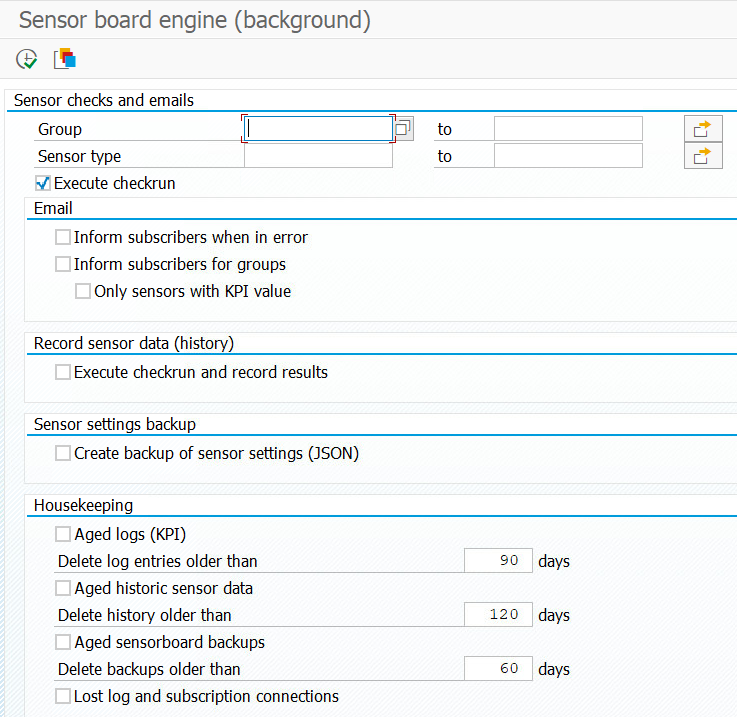Click the Execute (clock with checkmark) icon
This screenshot has width=737, height=717.
[x=27, y=59]
